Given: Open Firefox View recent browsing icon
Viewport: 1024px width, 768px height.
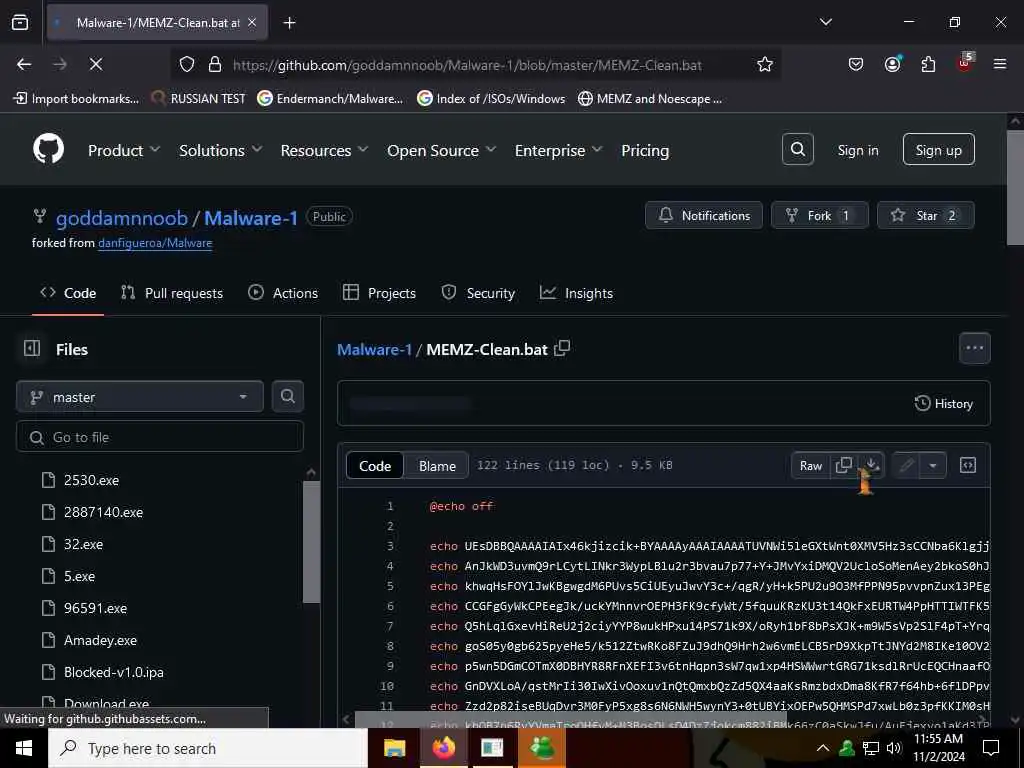Looking at the screenshot, I should pyautogui.click(x=20, y=23).
